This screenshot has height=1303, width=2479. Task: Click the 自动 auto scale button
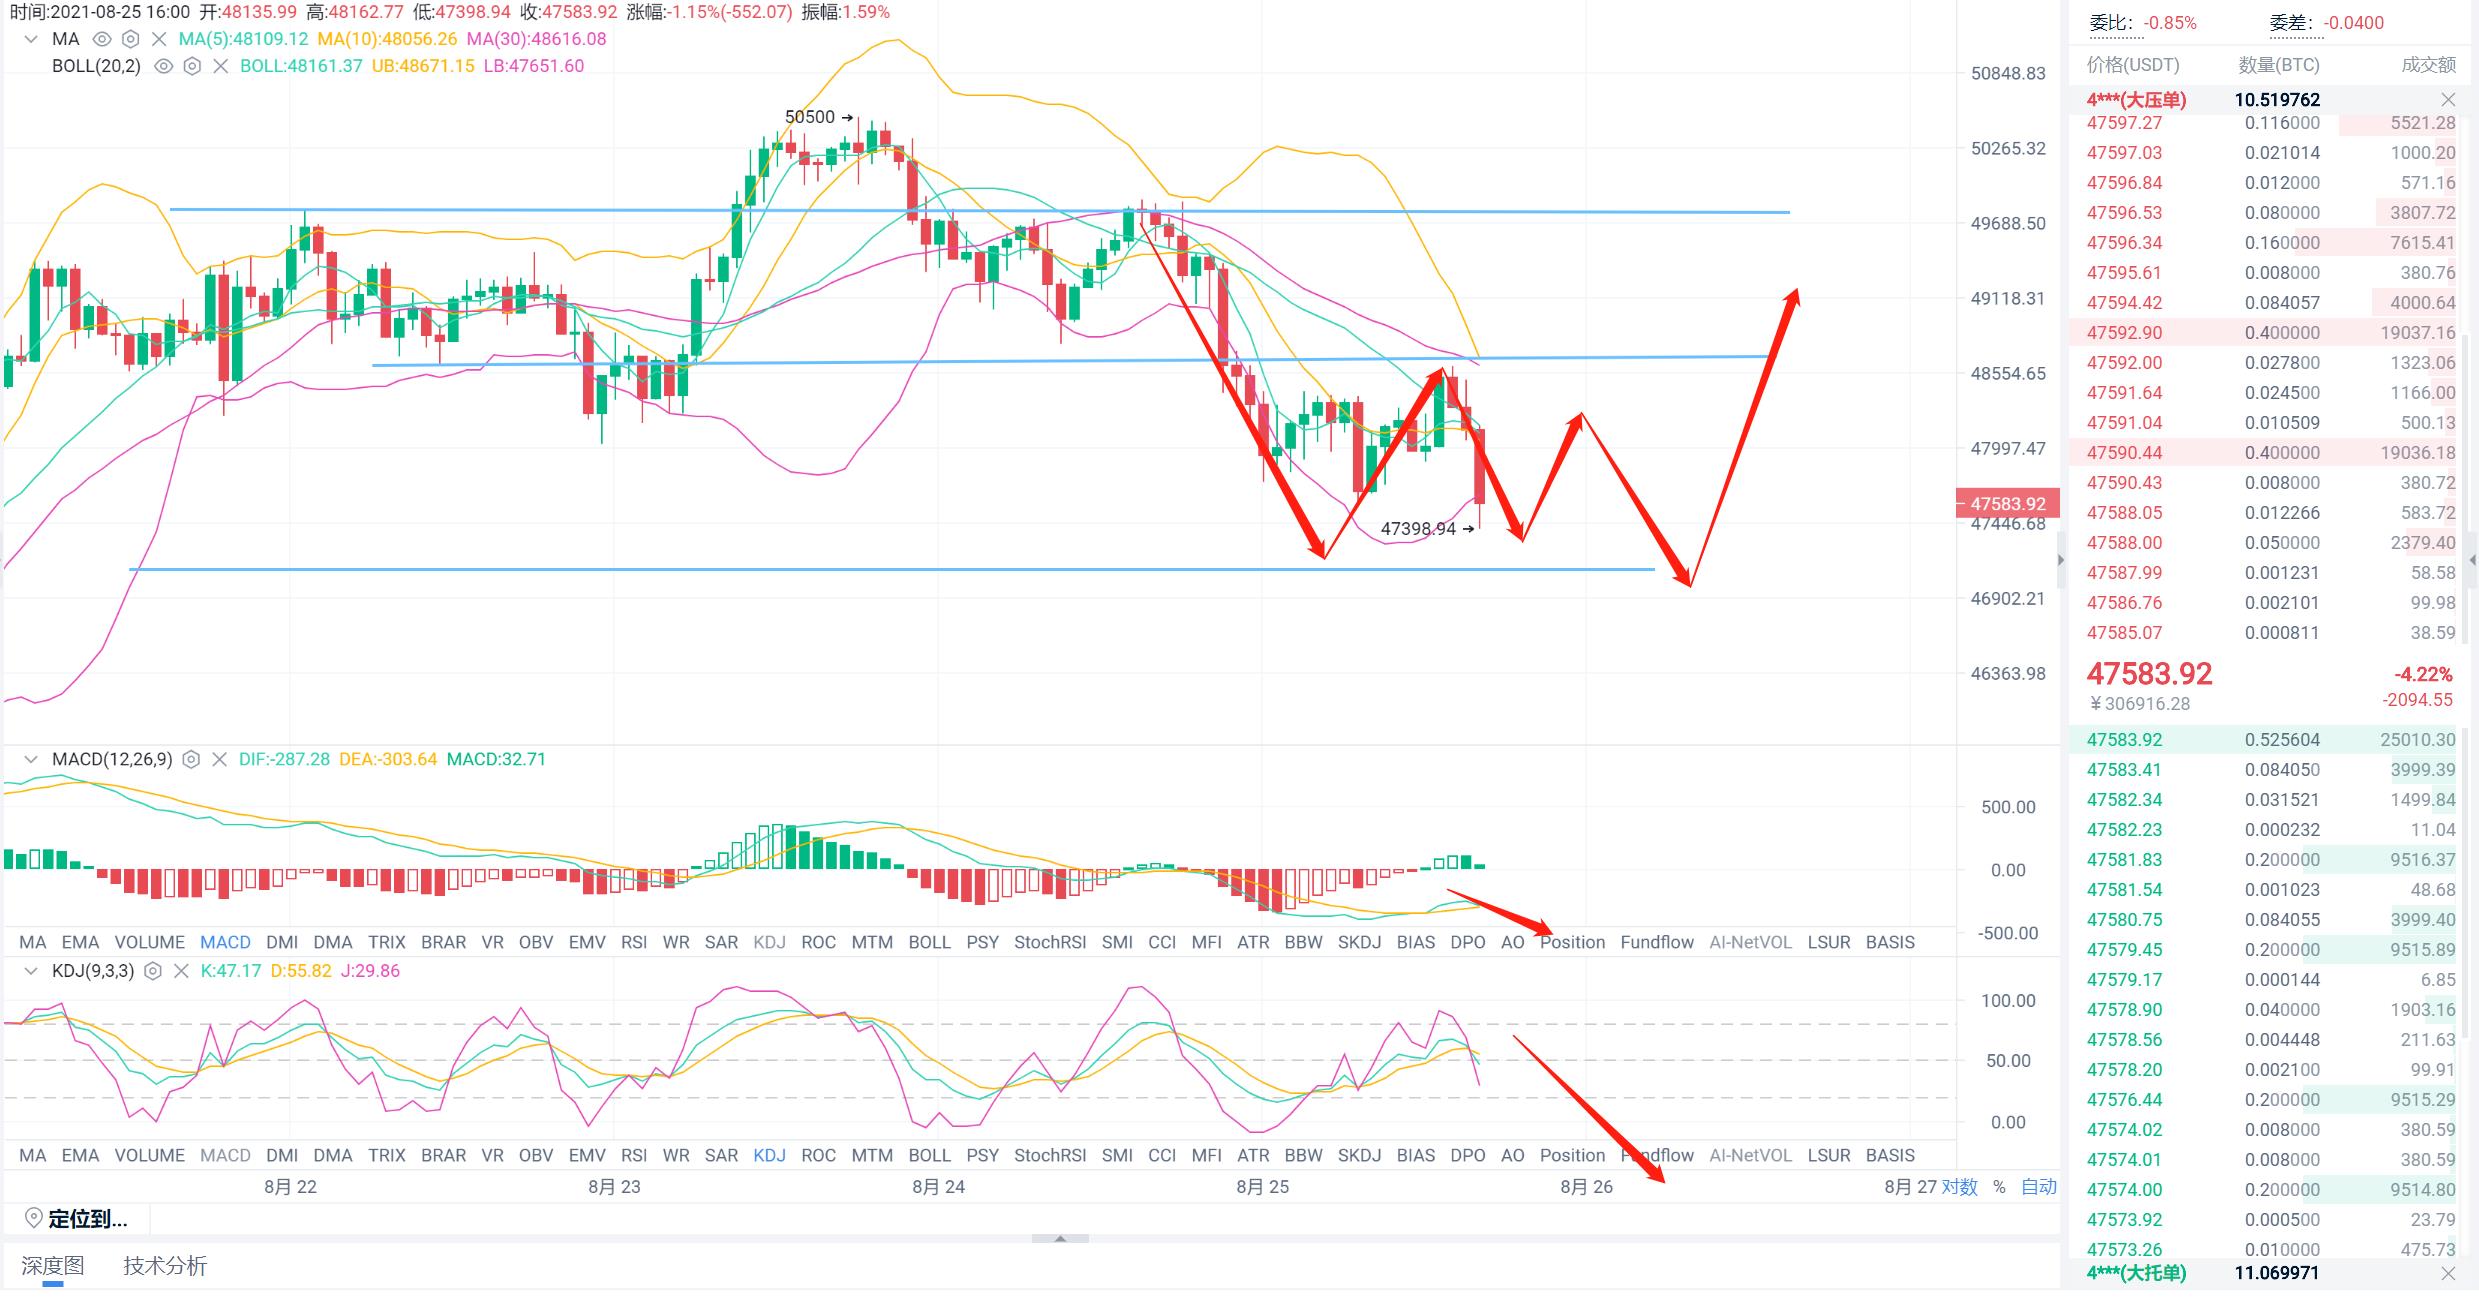(2039, 1187)
